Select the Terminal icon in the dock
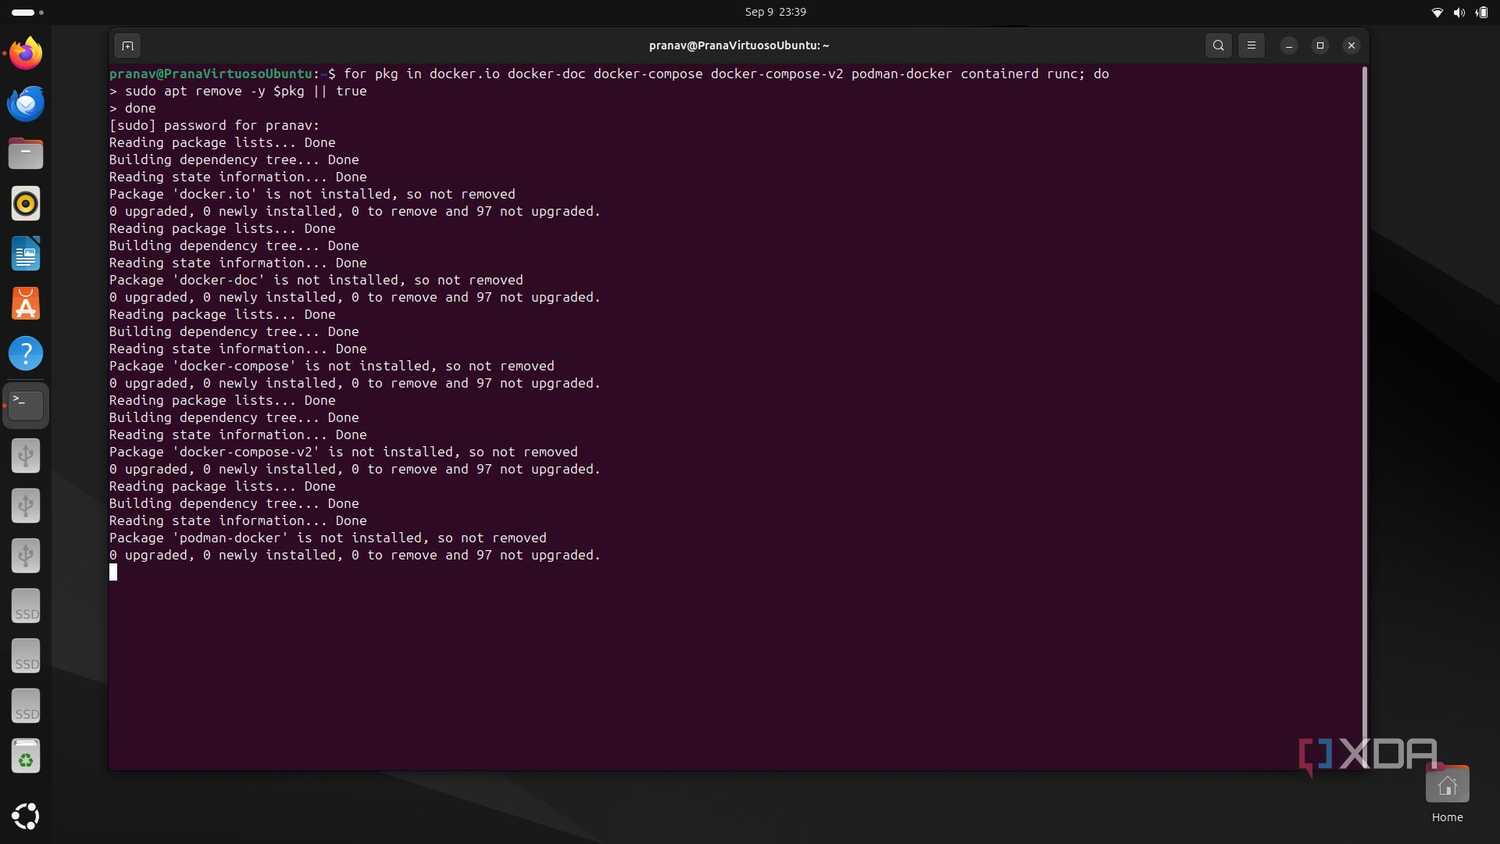 [x=26, y=404]
